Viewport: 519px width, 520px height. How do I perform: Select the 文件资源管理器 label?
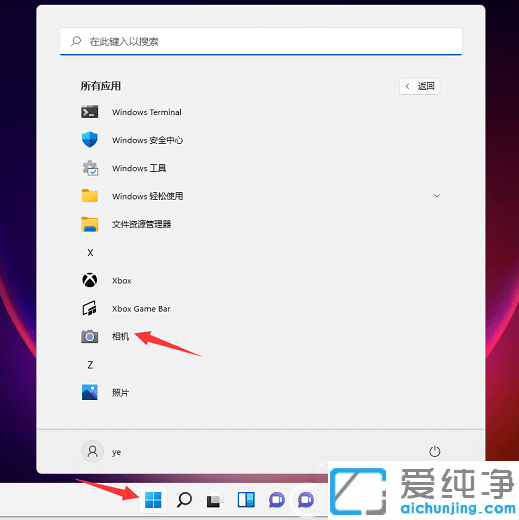141,224
